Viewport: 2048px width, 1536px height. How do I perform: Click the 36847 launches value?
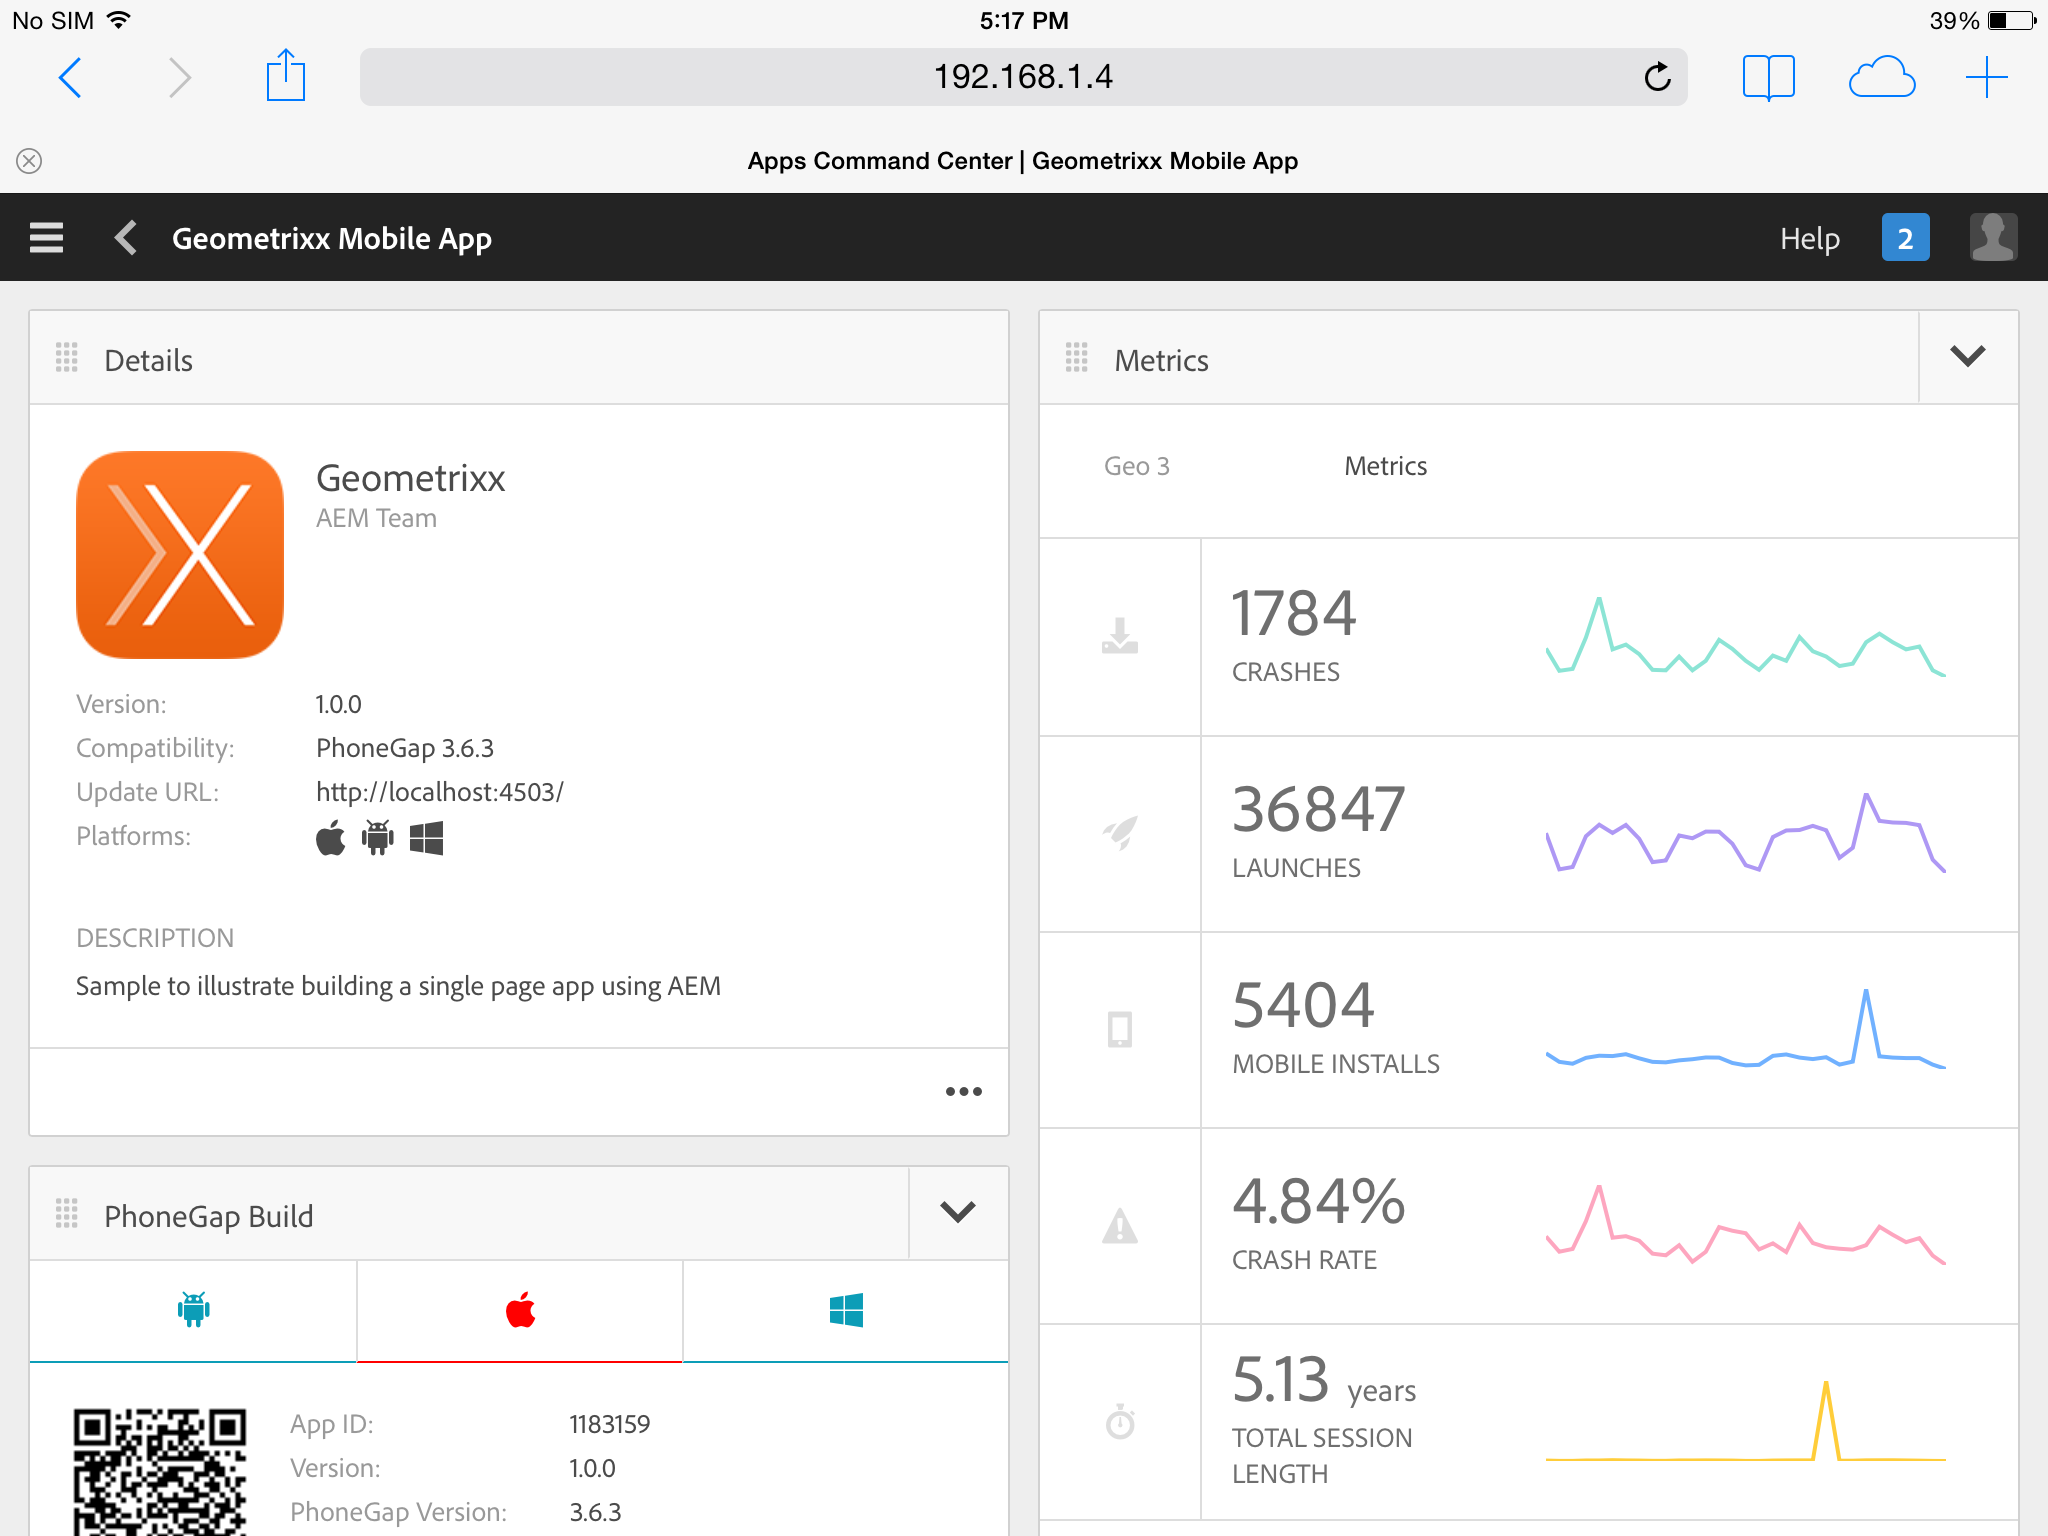1318,809
